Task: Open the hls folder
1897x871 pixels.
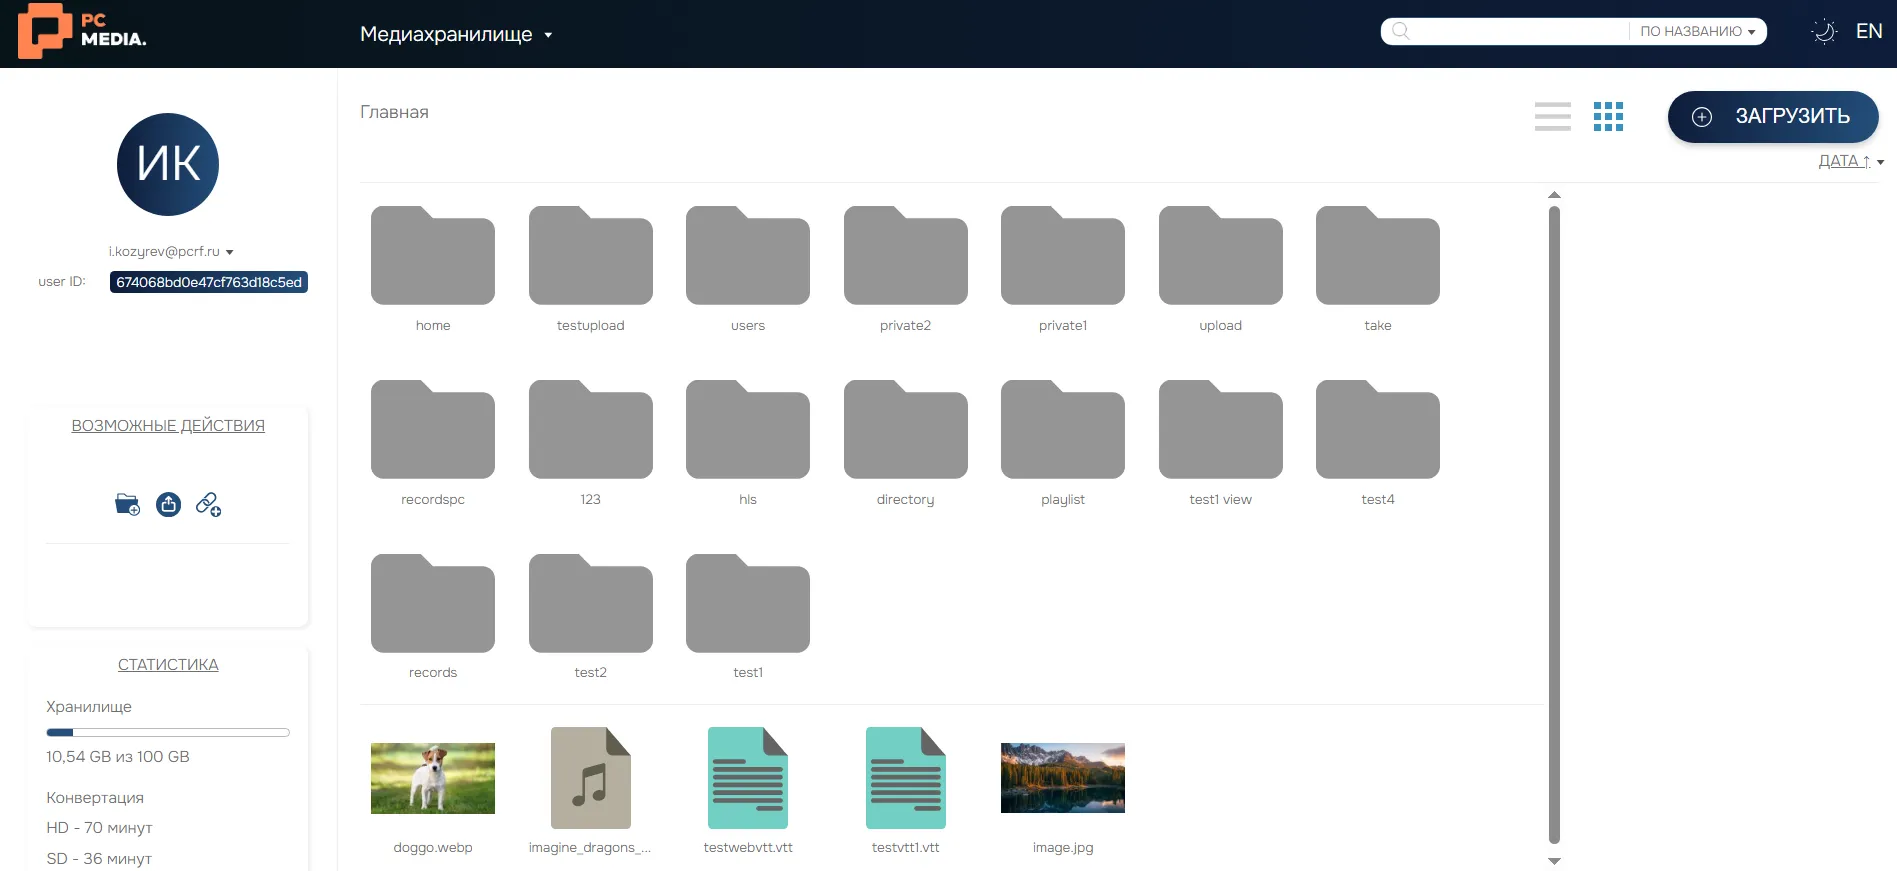Action: 748,430
